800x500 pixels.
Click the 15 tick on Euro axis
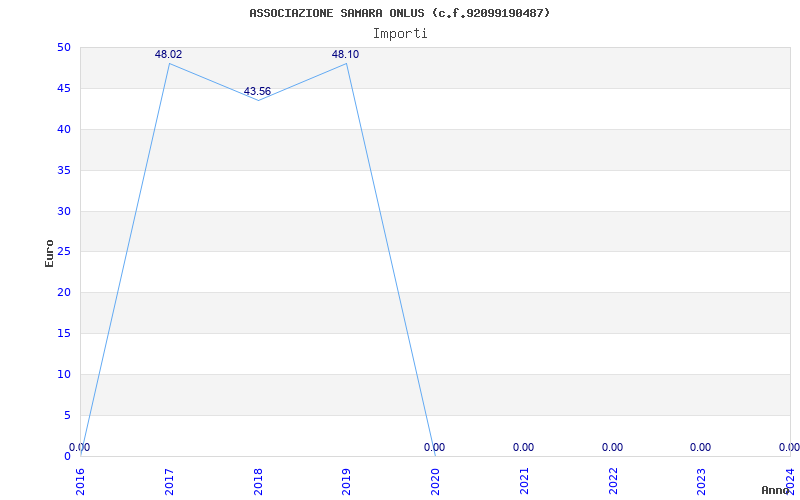tap(64, 334)
